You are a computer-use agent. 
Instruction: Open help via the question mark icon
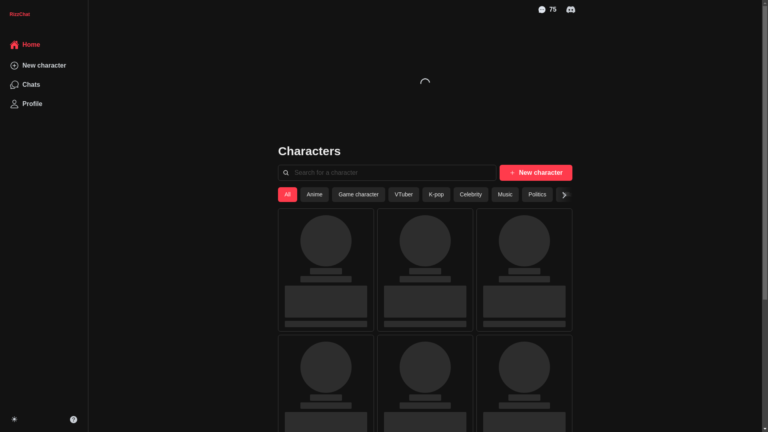(x=73, y=419)
